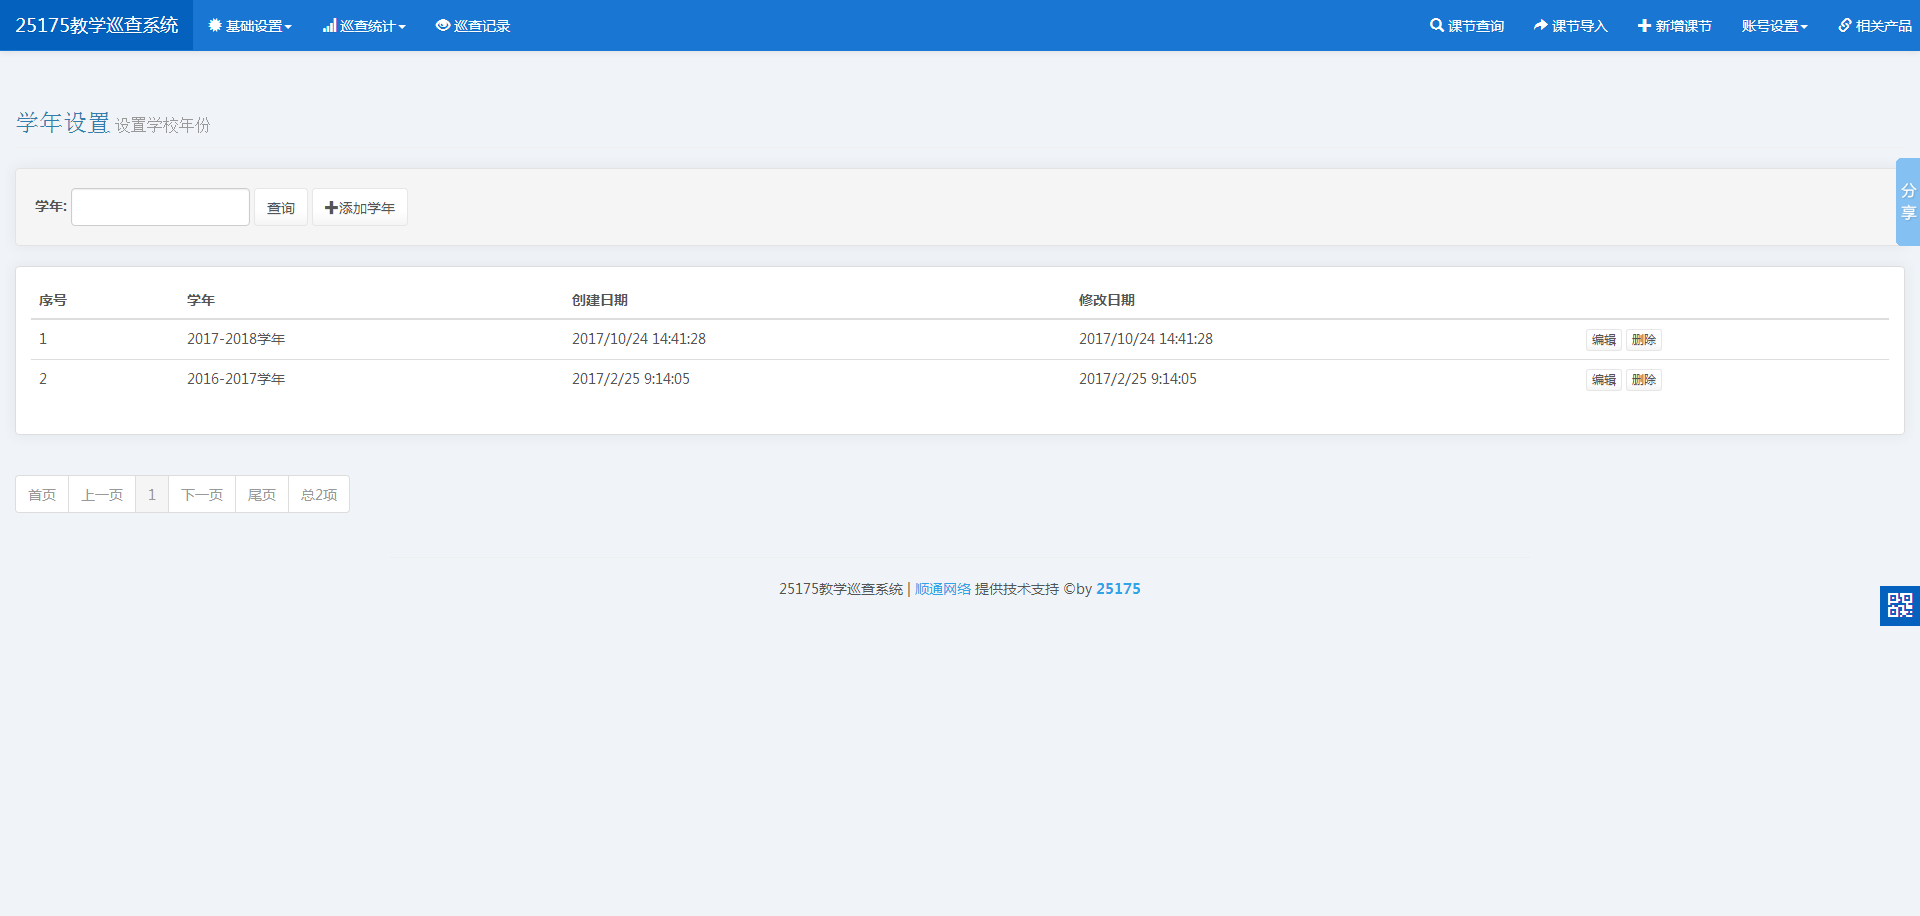Click the 添加学年 button
This screenshot has height=916, width=1920.
pos(360,208)
